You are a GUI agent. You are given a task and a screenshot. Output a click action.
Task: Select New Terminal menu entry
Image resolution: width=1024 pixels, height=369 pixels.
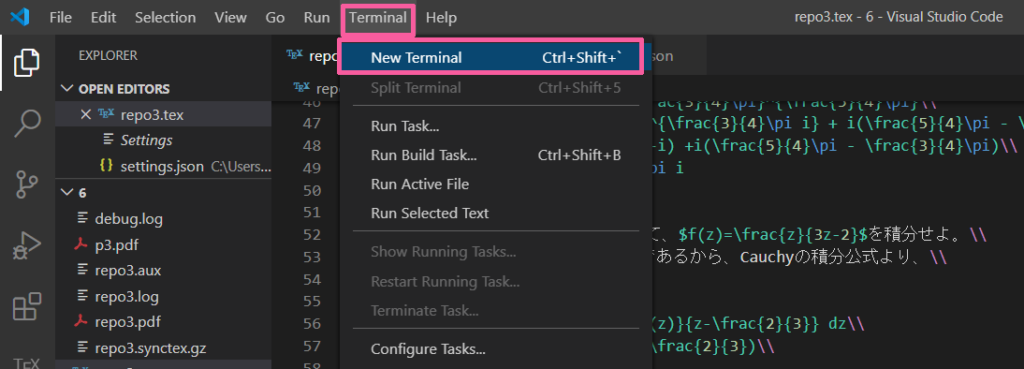point(490,57)
